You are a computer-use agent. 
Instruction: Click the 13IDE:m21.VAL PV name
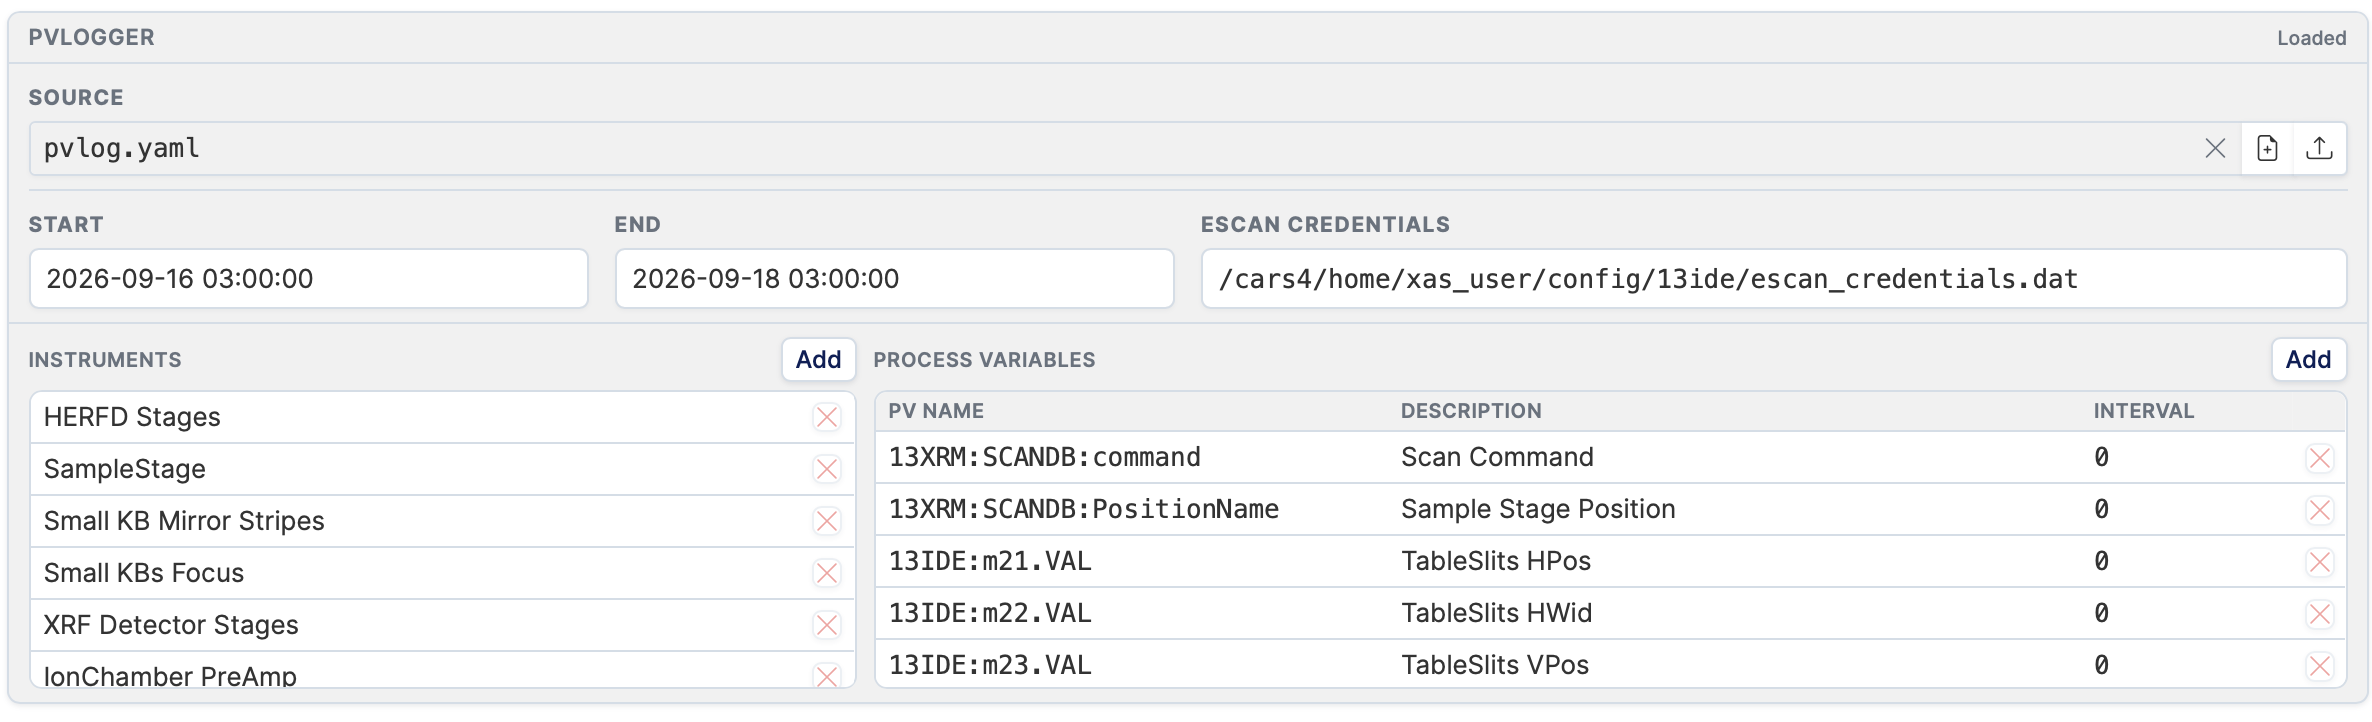click(990, 562)
